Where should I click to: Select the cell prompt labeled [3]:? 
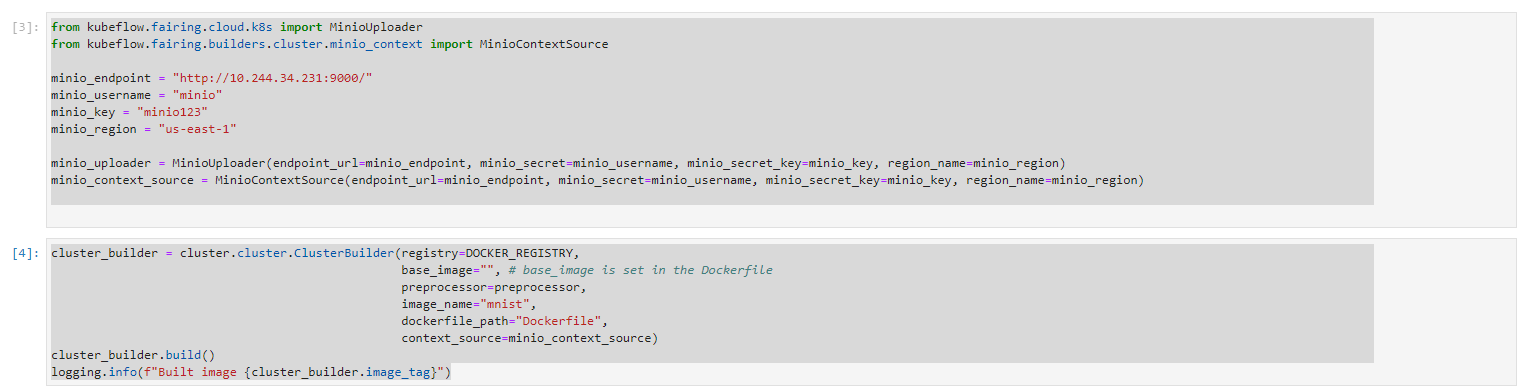pyautogui.click(x=25, y=27)
